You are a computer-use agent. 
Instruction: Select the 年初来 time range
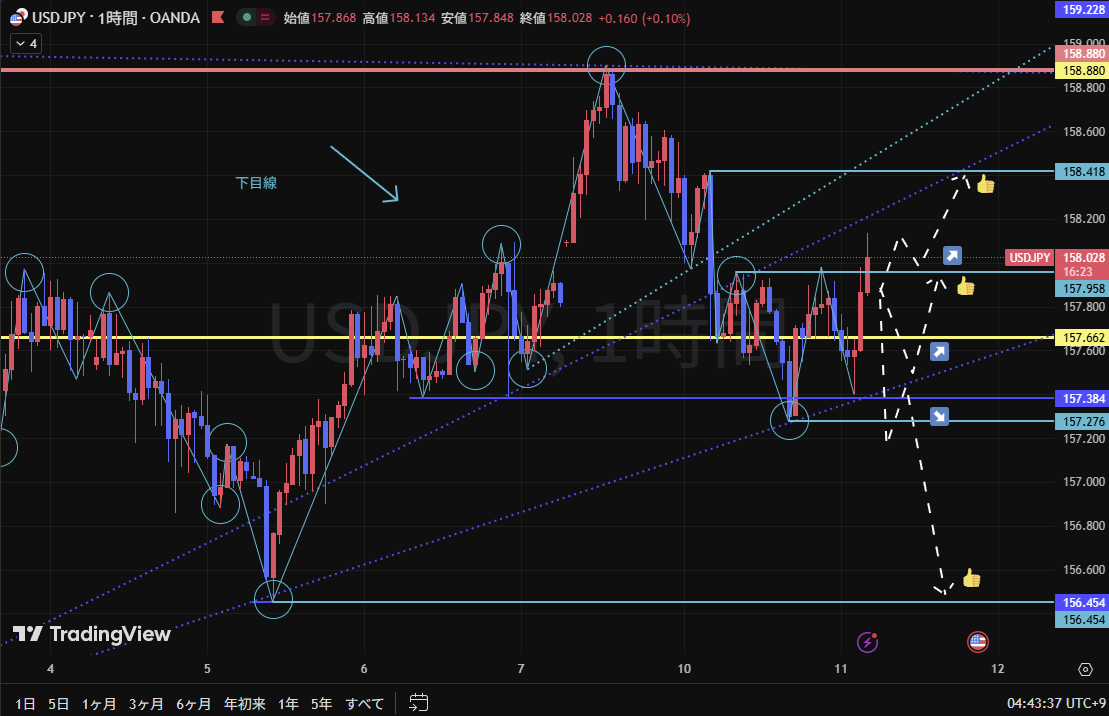pyautogui.click(x=244, y=703)
